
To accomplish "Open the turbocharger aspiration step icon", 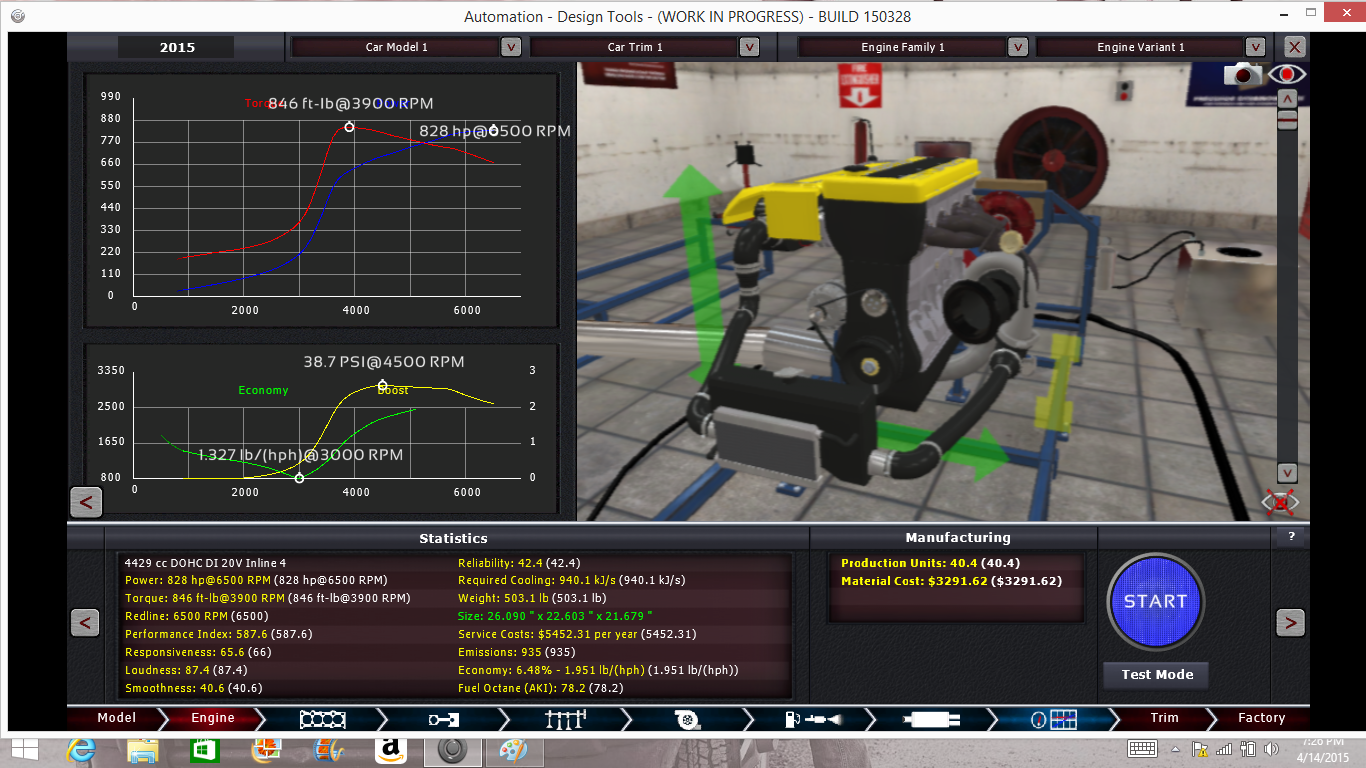I will 687,718.
